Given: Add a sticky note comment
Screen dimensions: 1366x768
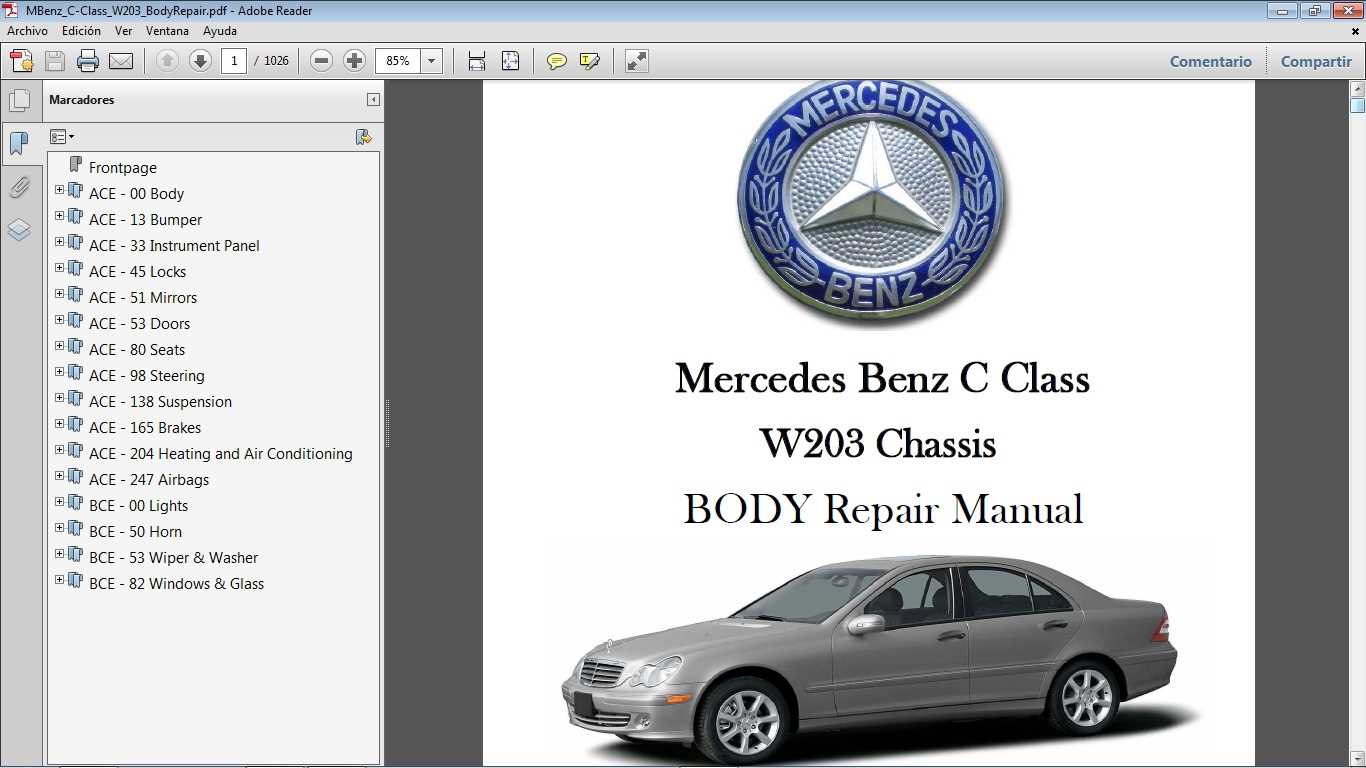Looking at the screenshot, I should 557,61.
